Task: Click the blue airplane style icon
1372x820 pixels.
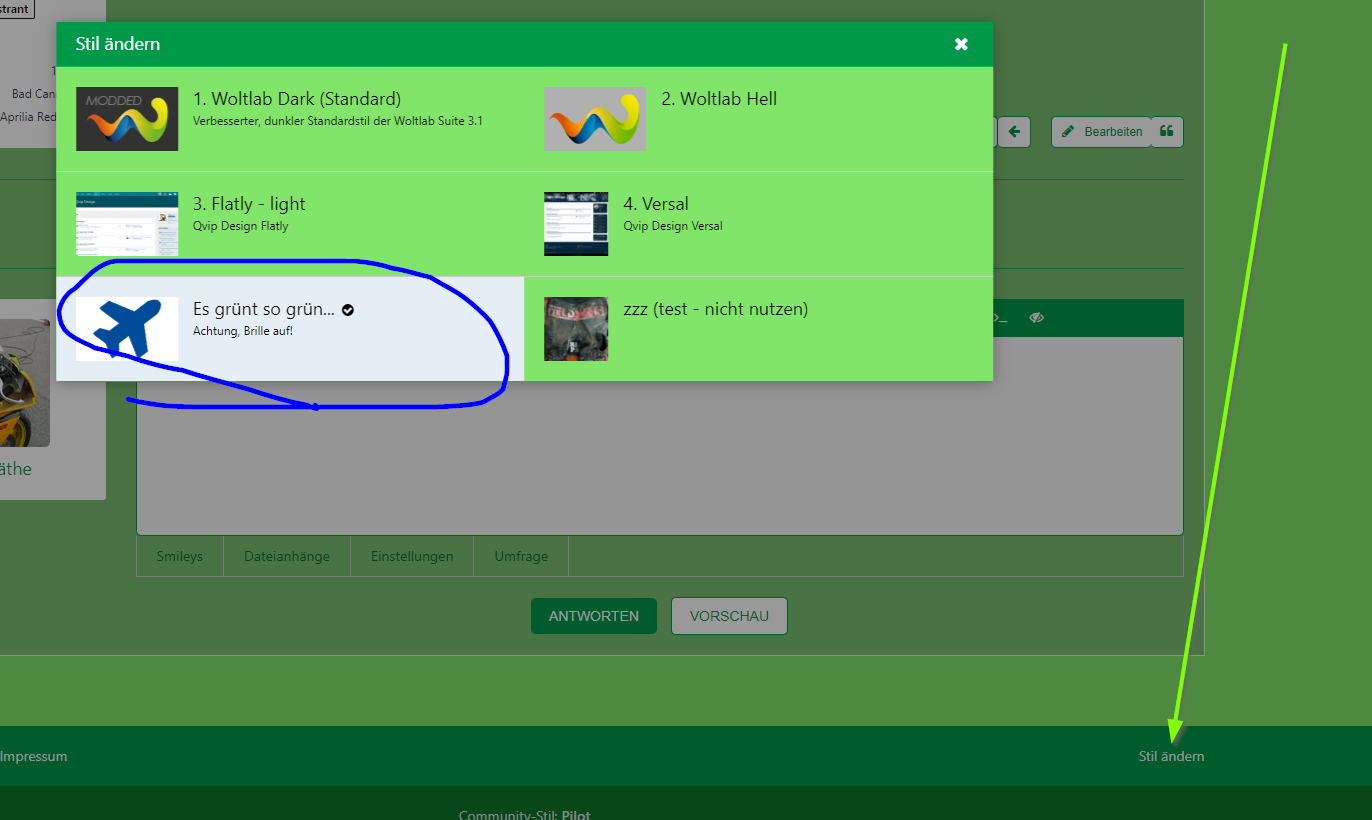Action: (127, 329)
